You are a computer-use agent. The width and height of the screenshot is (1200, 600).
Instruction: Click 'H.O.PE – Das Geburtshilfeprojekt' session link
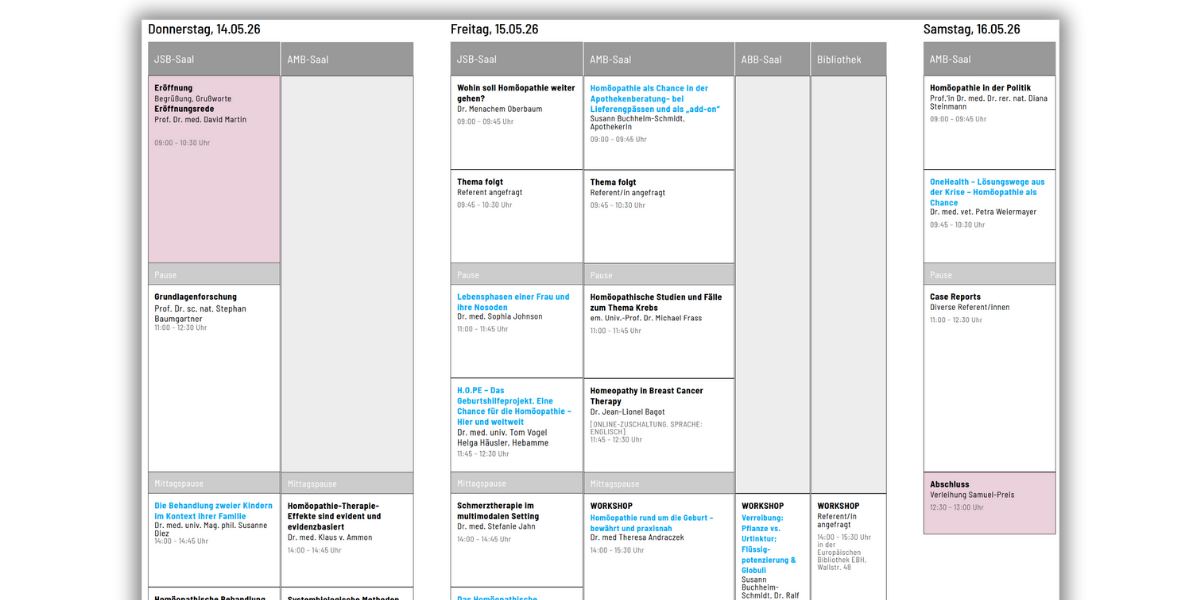pos(514,406)
